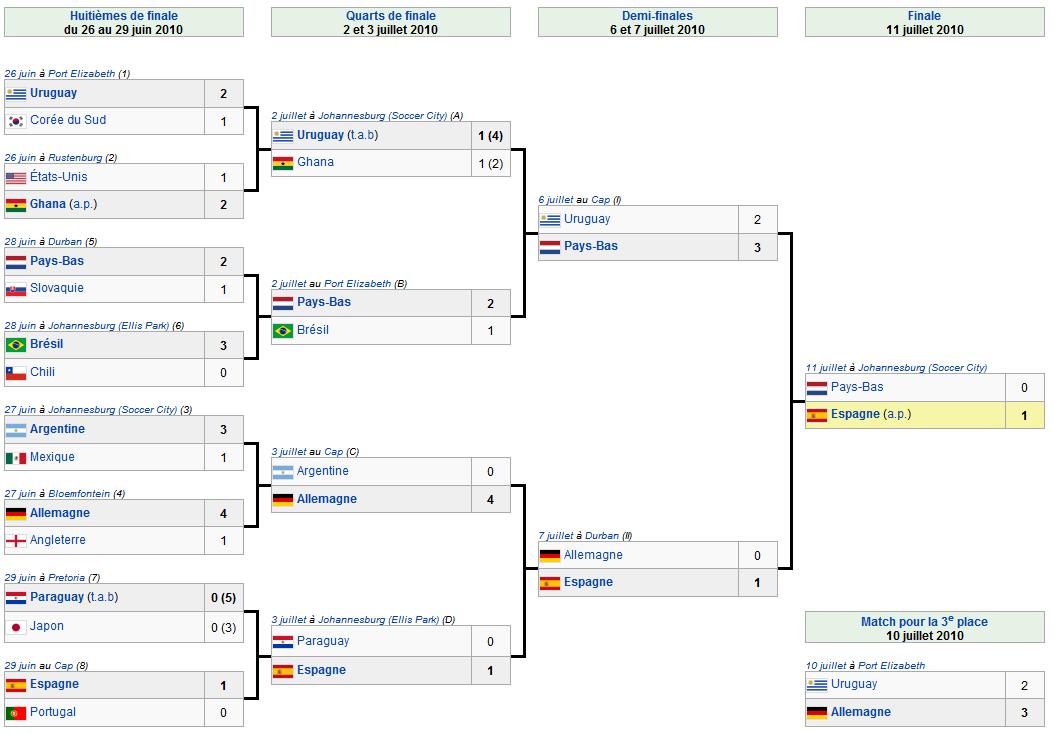
Task: Click the Mexico flag icon
Action: point(16,458)
